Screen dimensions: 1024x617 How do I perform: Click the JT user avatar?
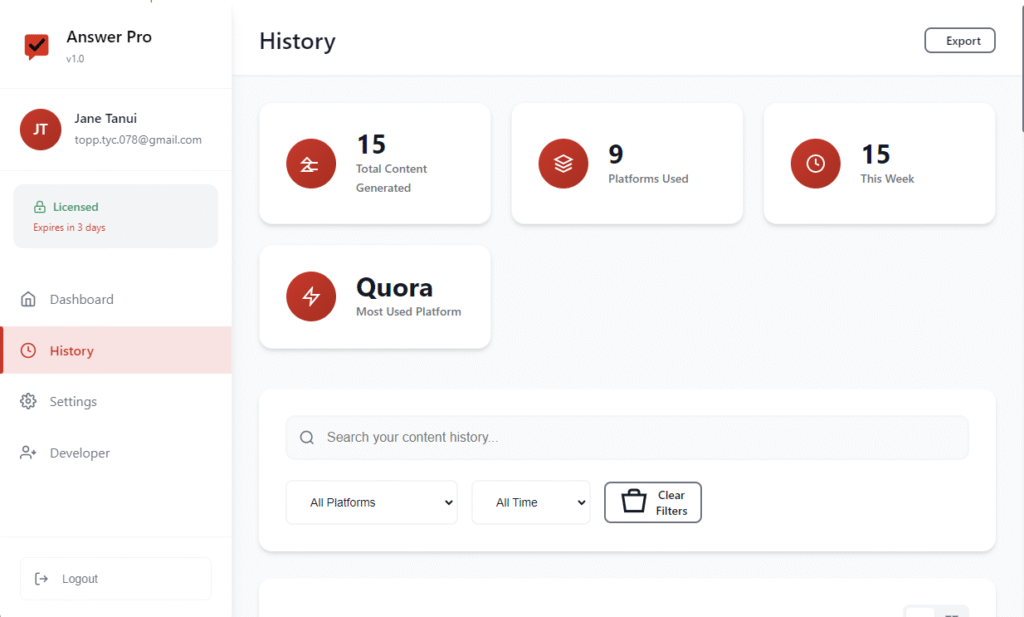pos(40,129)
